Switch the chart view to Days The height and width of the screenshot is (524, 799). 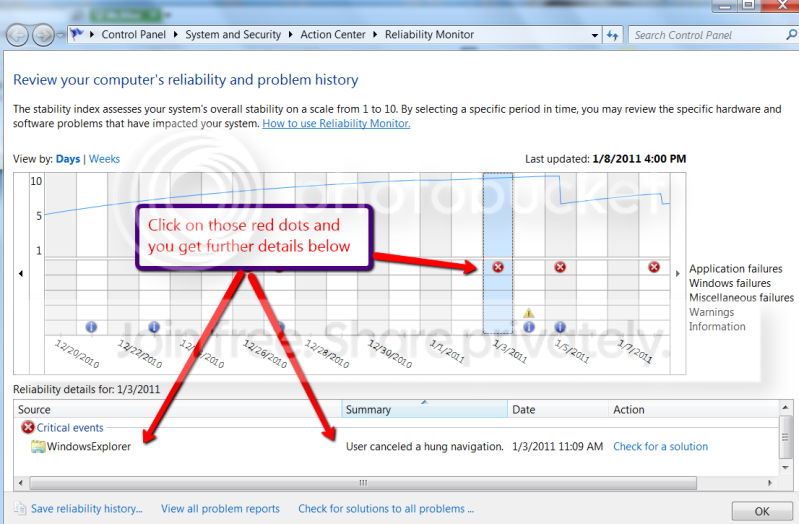point(68,159)
